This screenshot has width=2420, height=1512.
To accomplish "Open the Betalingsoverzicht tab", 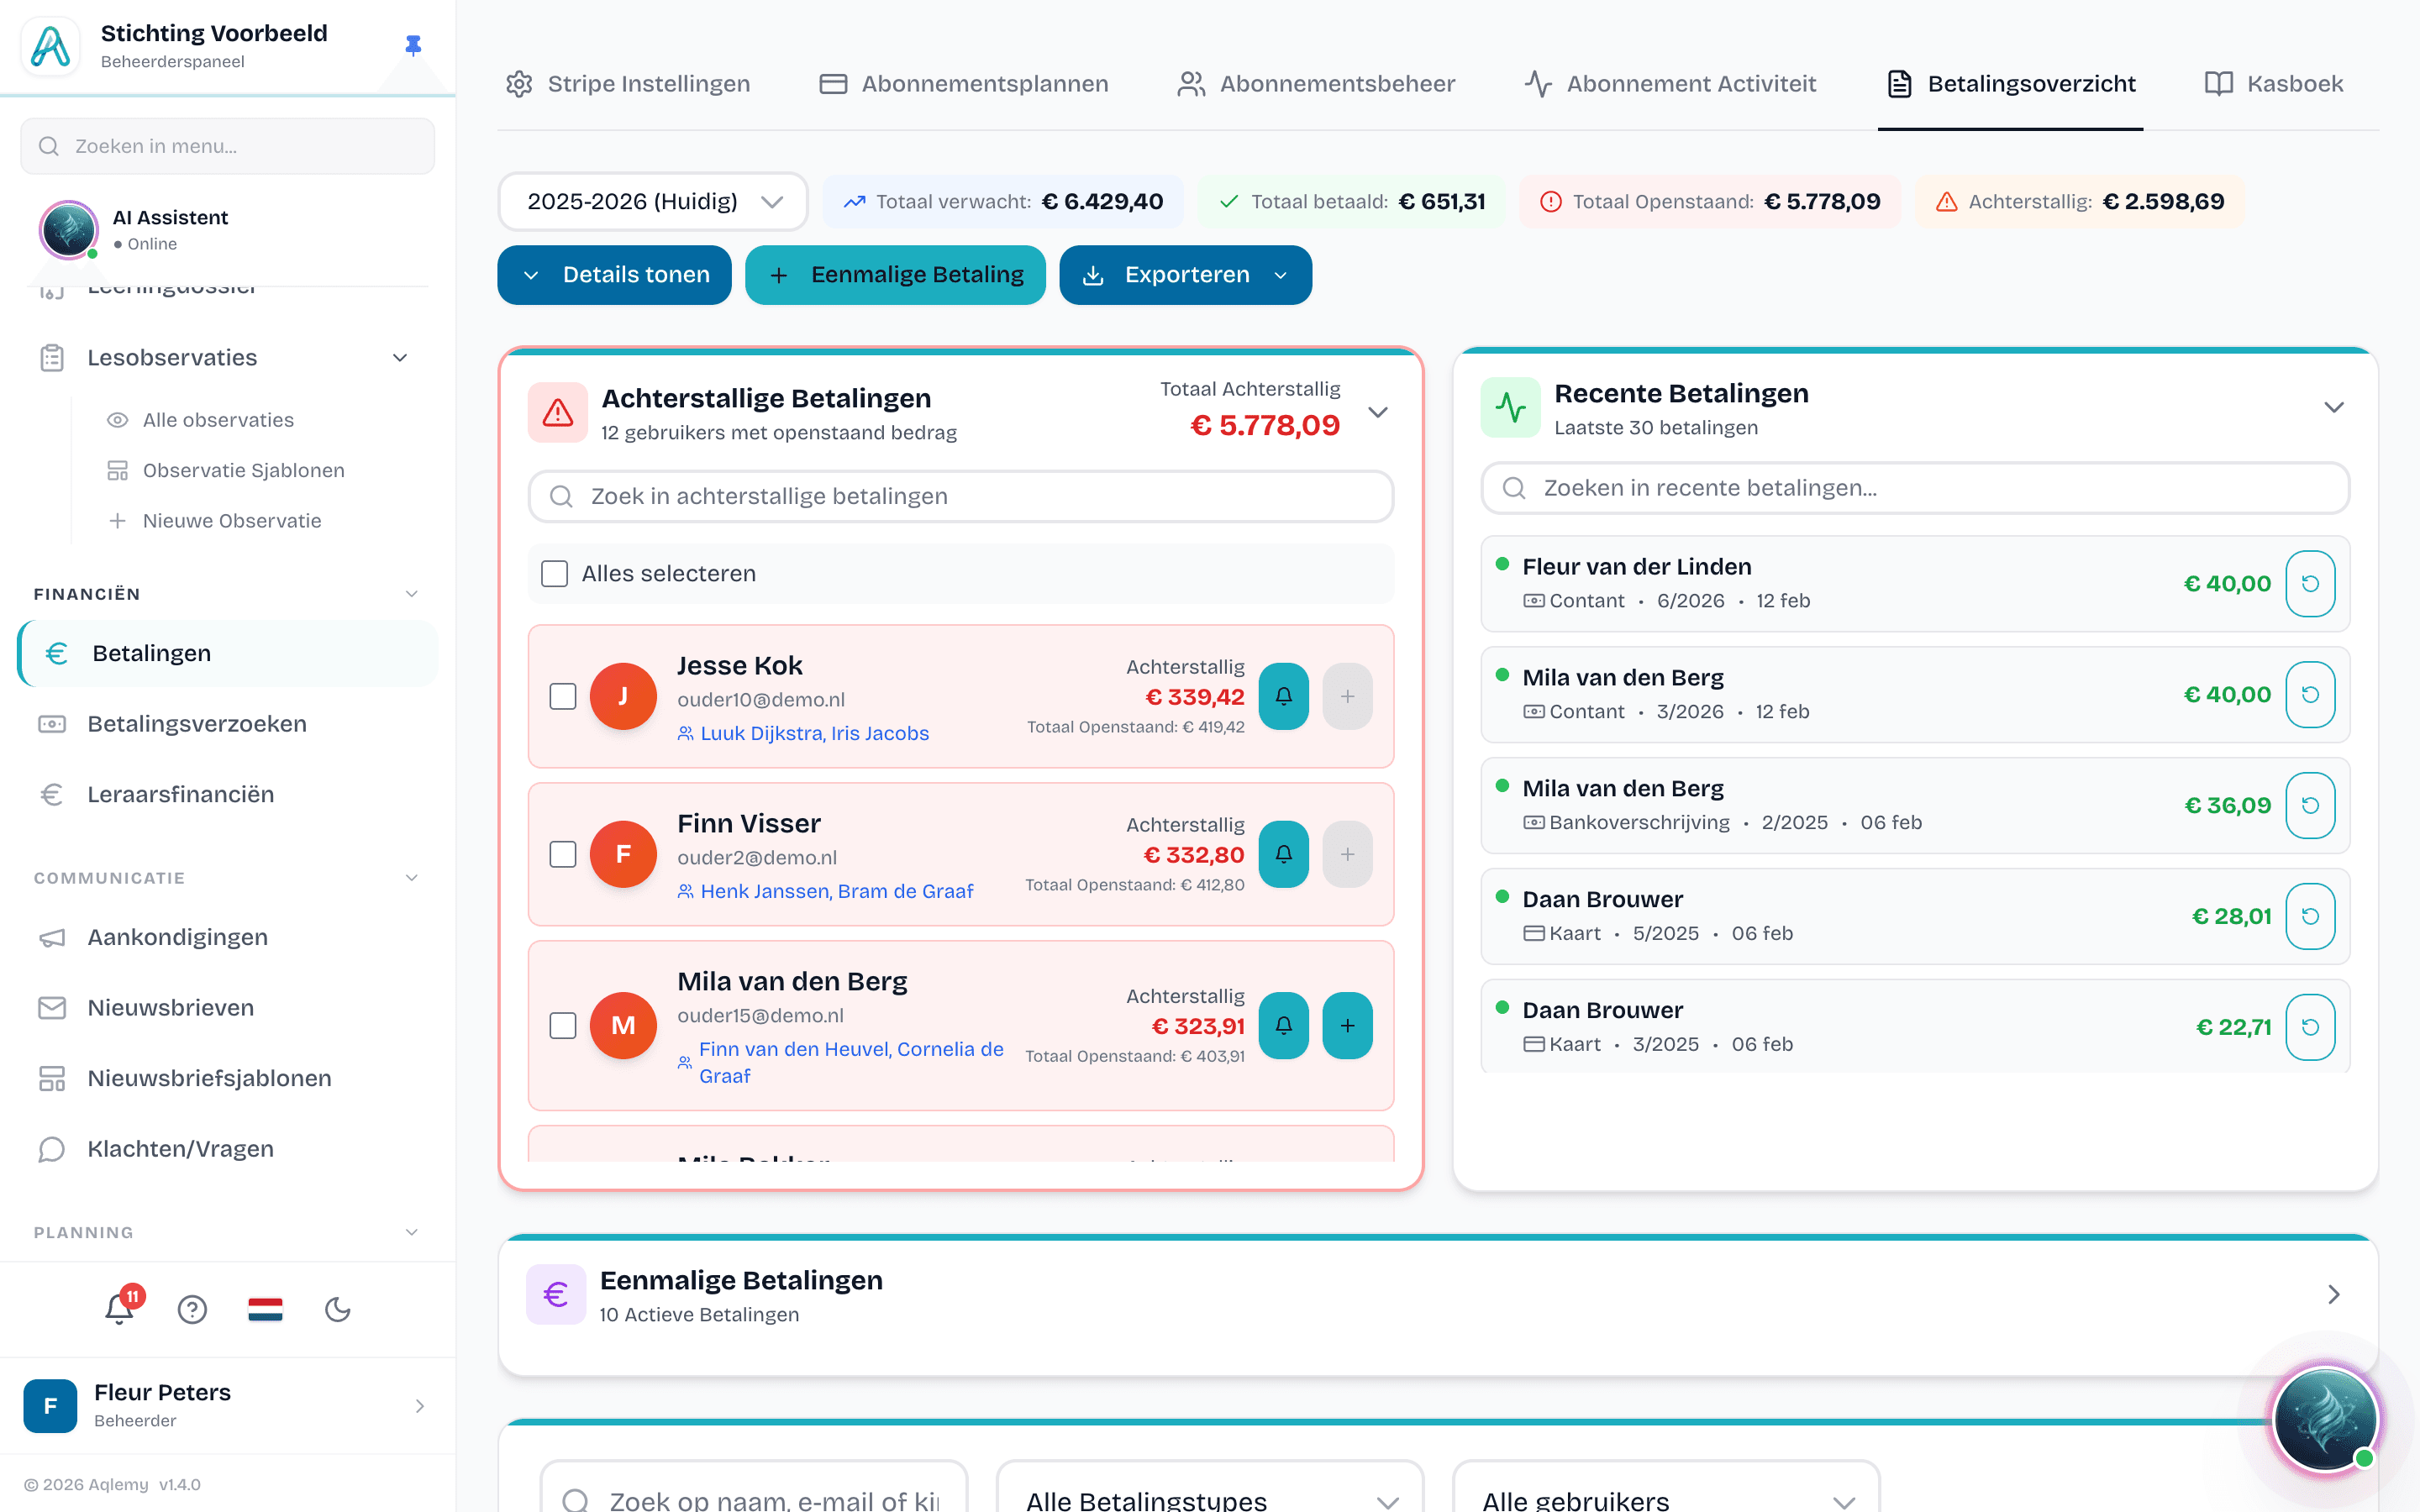I will [x=2011, y=84].
